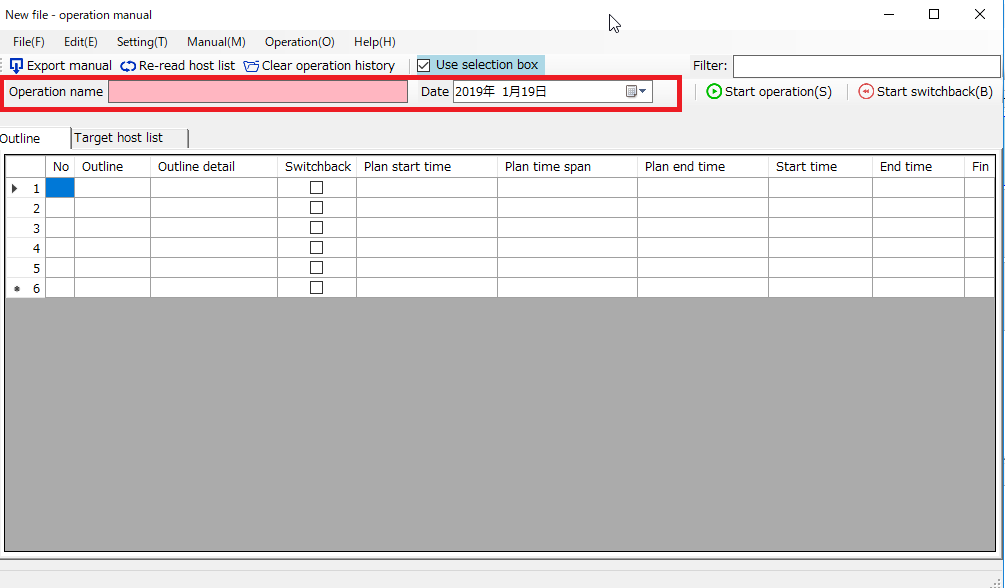This screenshot has width=1005, height=588.
Task: Open the Operation(O) menu
Action: tap(299, 42)
